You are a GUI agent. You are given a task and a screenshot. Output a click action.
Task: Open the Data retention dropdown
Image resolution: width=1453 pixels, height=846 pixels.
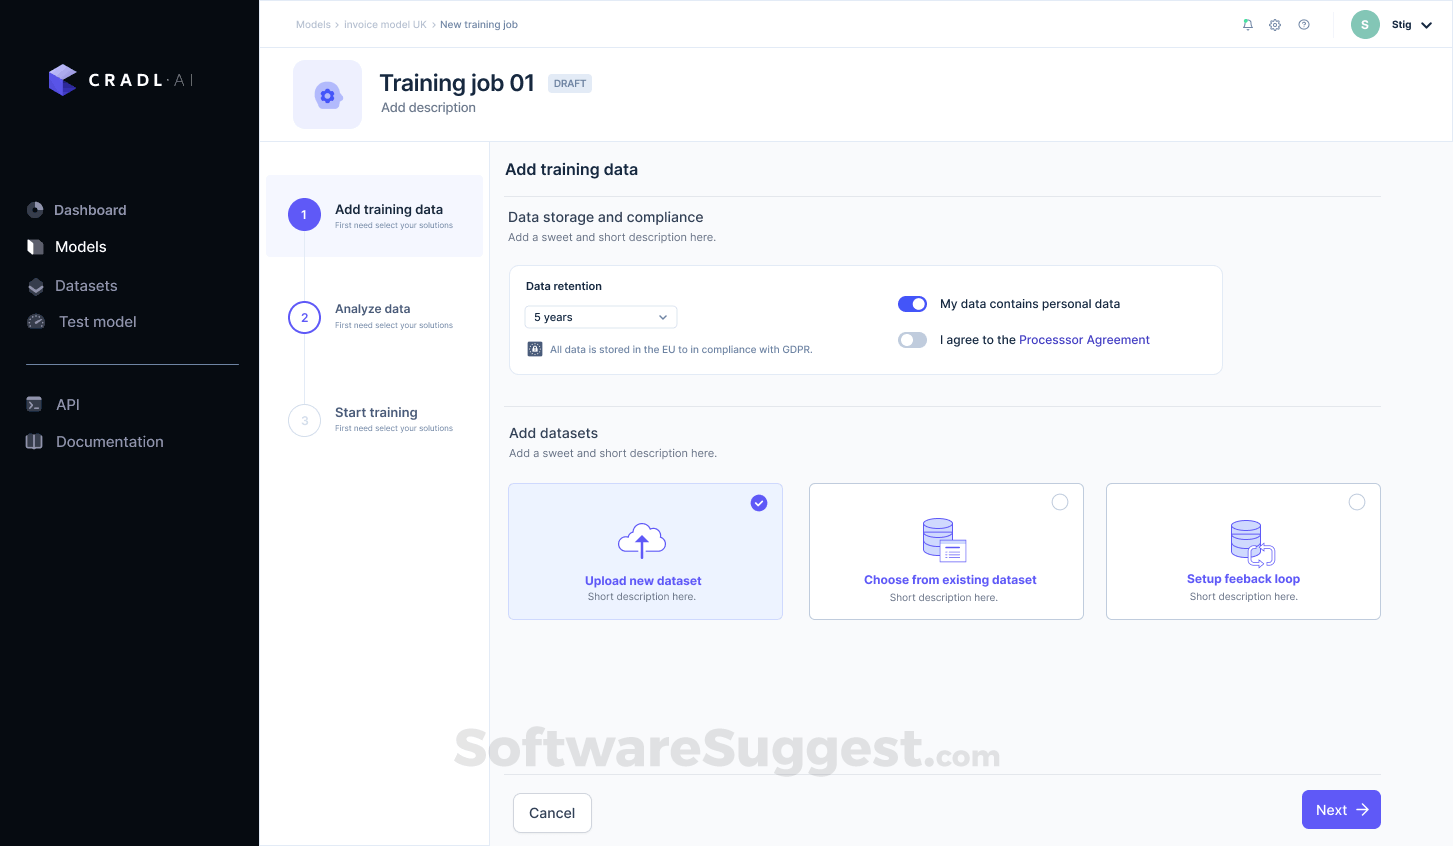coord(600,316)
